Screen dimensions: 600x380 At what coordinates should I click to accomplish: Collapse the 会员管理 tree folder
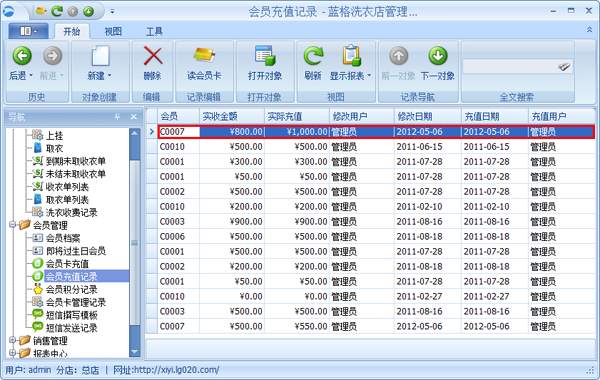click(x=12, y=225)
